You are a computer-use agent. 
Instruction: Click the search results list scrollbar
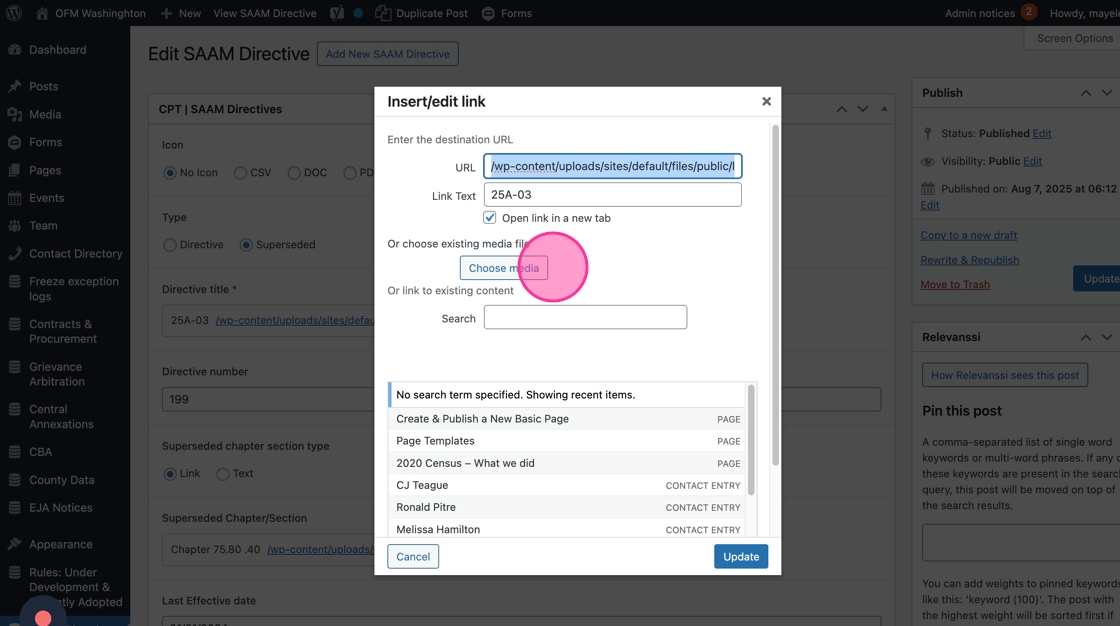(x=751, y=440)
